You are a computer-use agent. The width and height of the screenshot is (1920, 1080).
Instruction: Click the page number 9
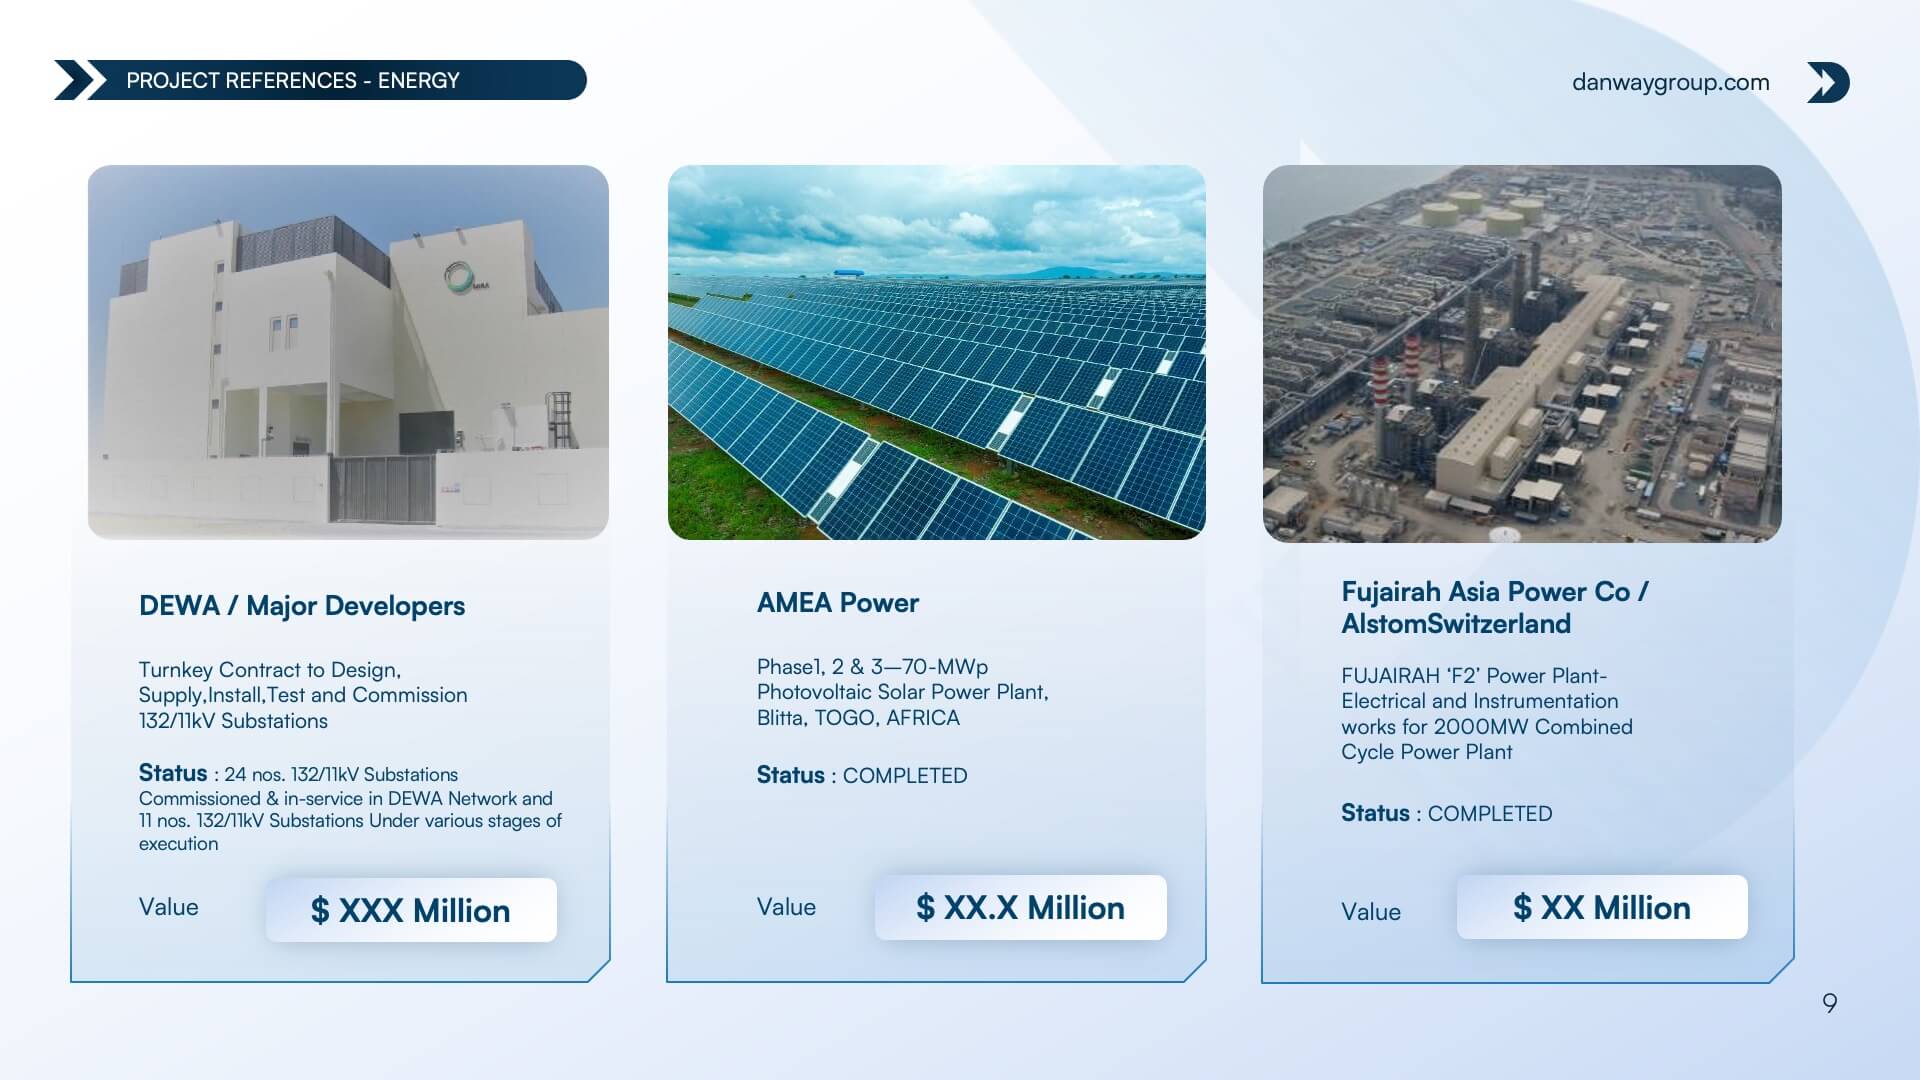[x=1829, y=1003]
